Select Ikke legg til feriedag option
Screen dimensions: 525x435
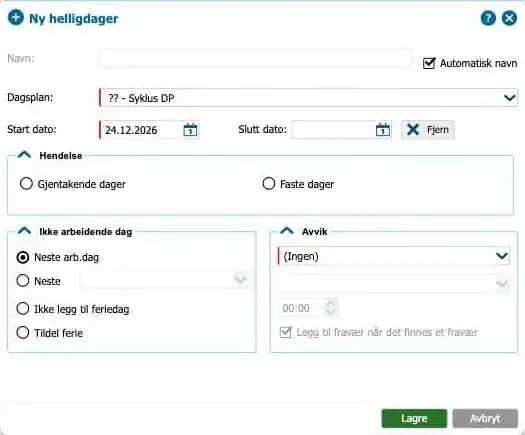point(23,309)
